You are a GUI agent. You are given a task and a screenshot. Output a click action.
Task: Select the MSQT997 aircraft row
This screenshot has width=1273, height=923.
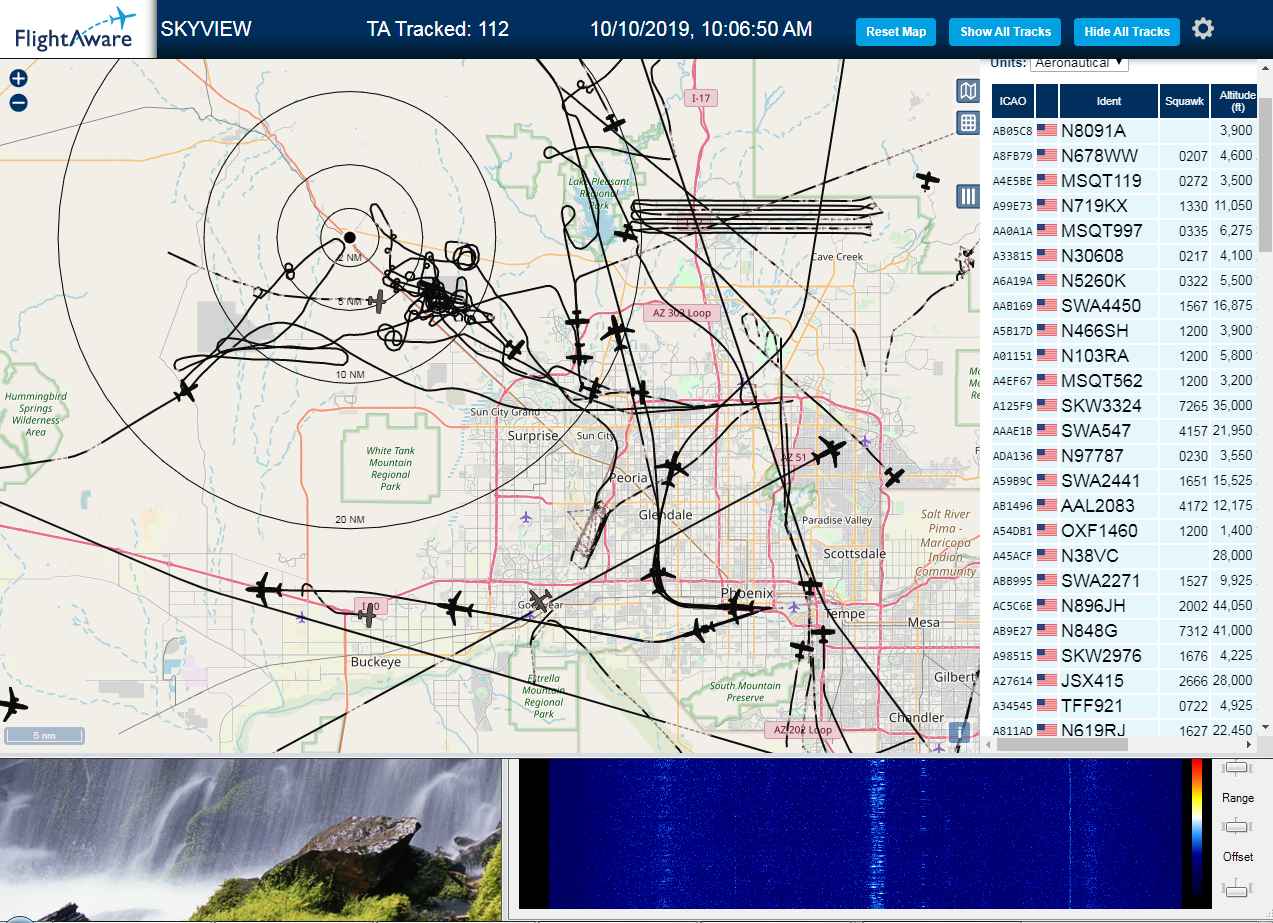[x=1125, y=230]
